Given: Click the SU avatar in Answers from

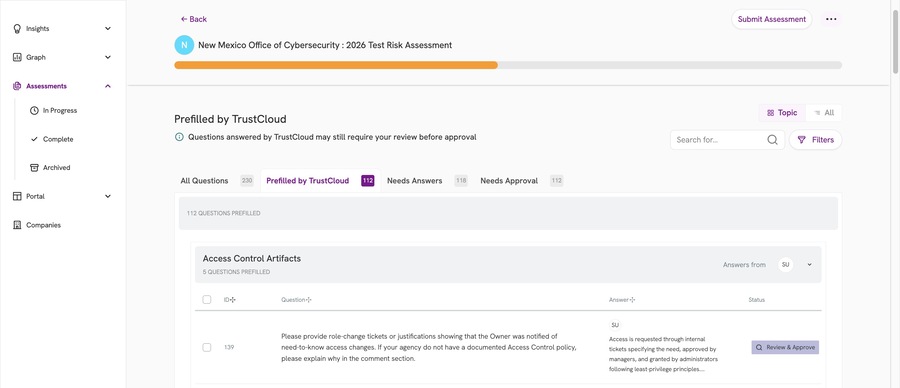Looking at the screenshot, I should 786,265.
